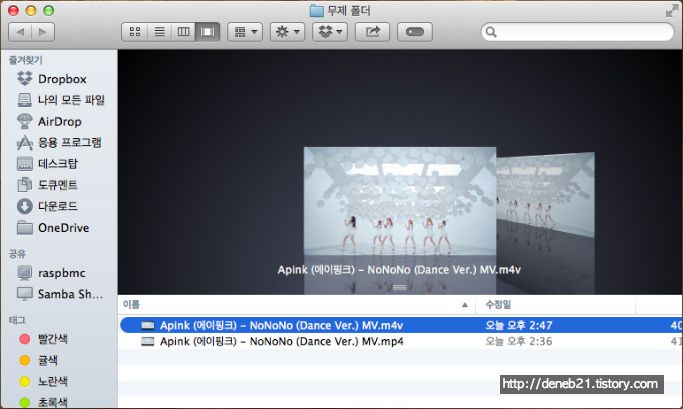Click the 무제 폴더 title folder icon
683x409 pixels.
tap(316, 11)
